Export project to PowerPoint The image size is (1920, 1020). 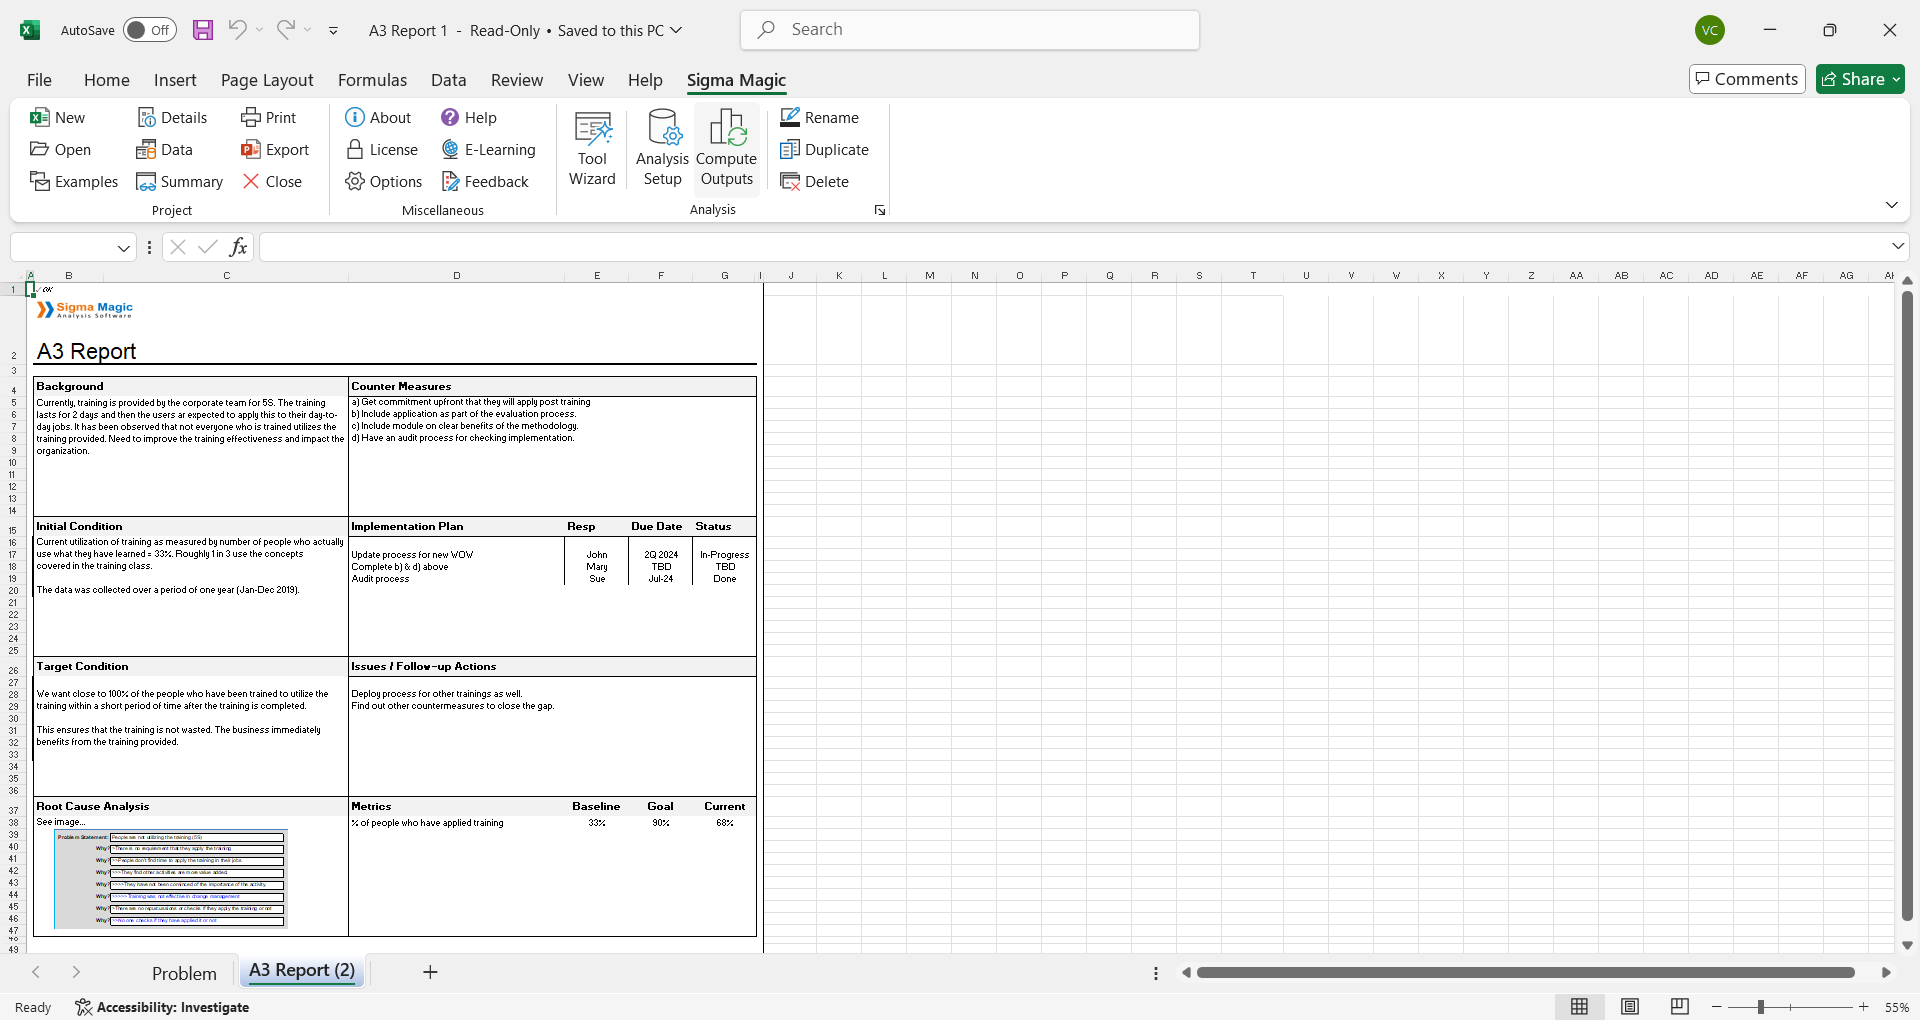coord(275,150)
